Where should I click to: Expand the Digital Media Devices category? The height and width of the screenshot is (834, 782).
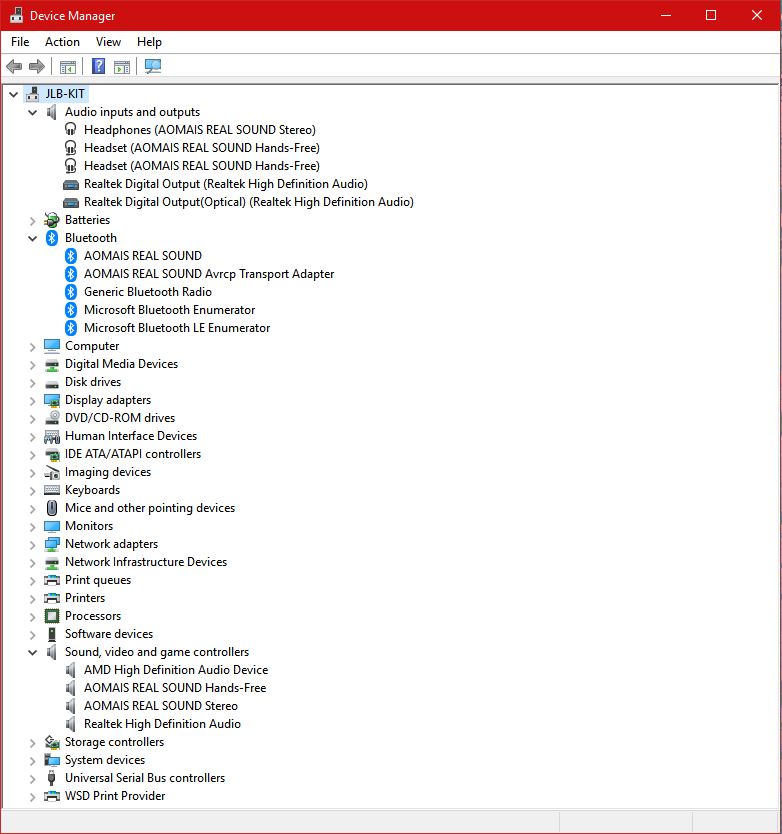(32, 365)
